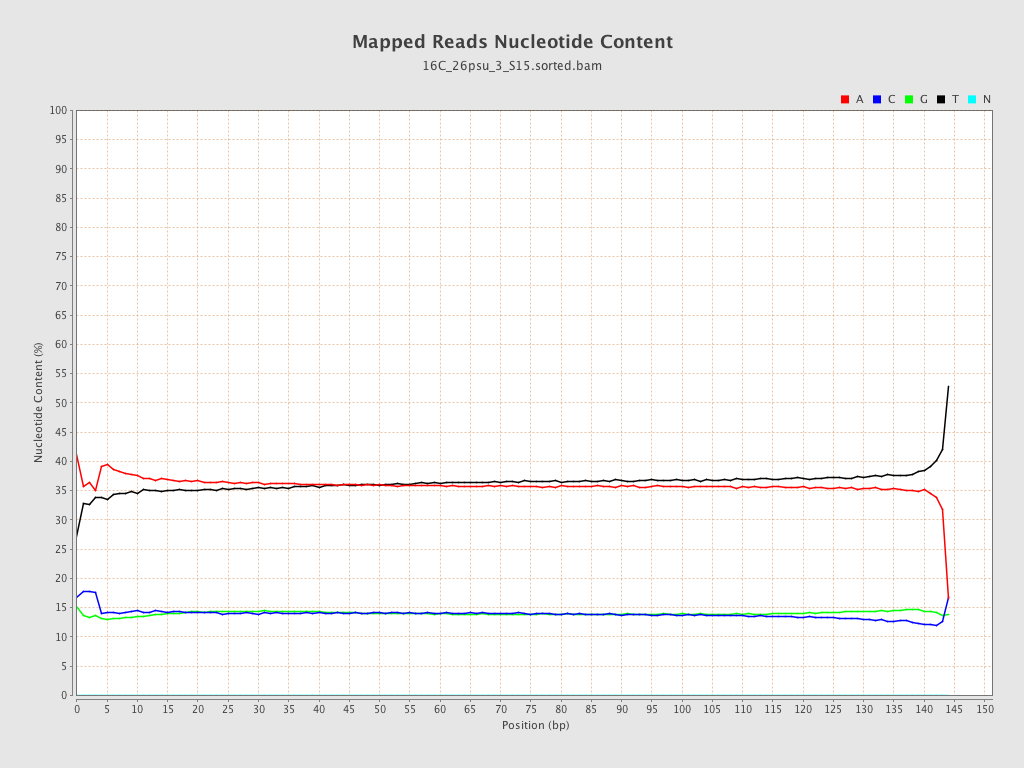1024x768 pixels.
Task: Click the blue C legend swatch
Action: (x=876, y=99)
